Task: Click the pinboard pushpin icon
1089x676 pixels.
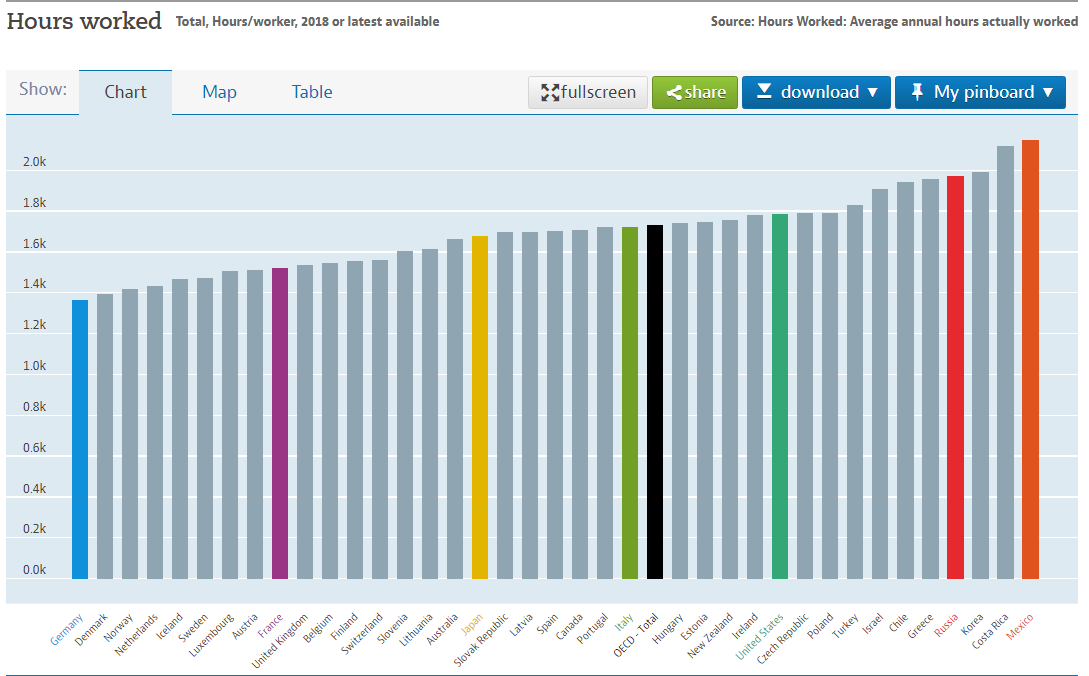Action: [917, 92]
